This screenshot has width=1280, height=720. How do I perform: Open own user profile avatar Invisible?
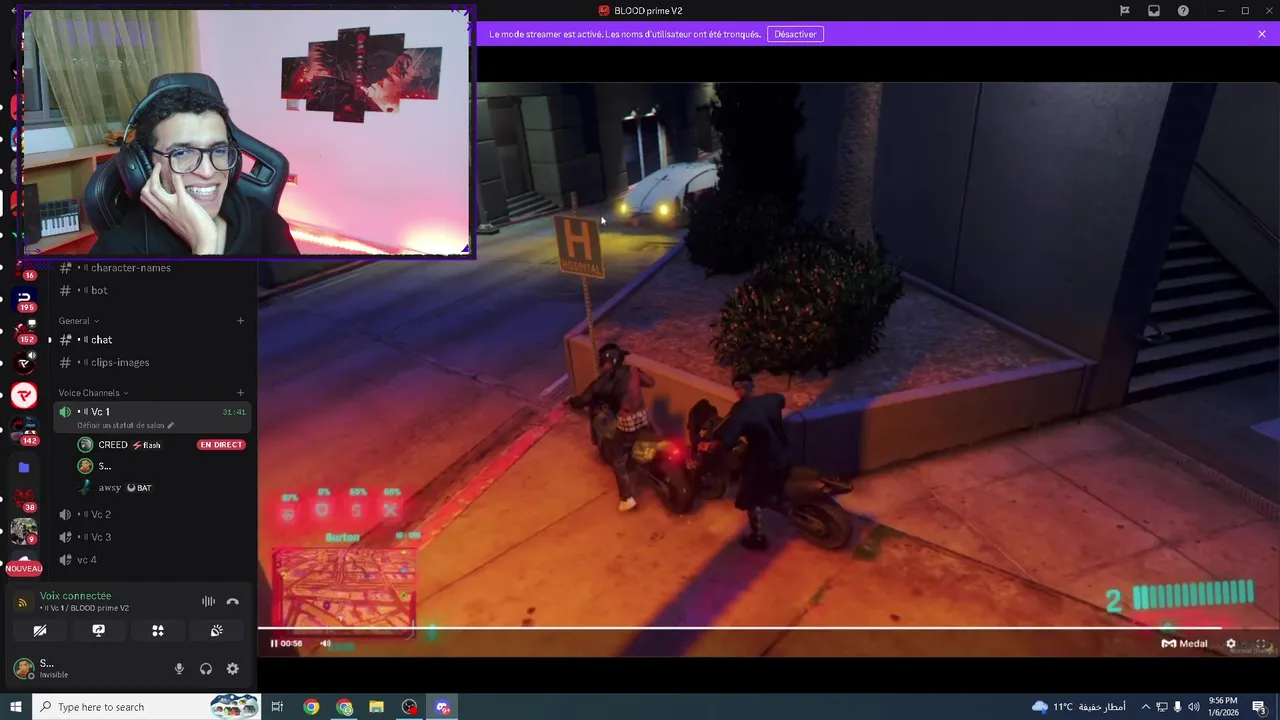click(23, 669)
